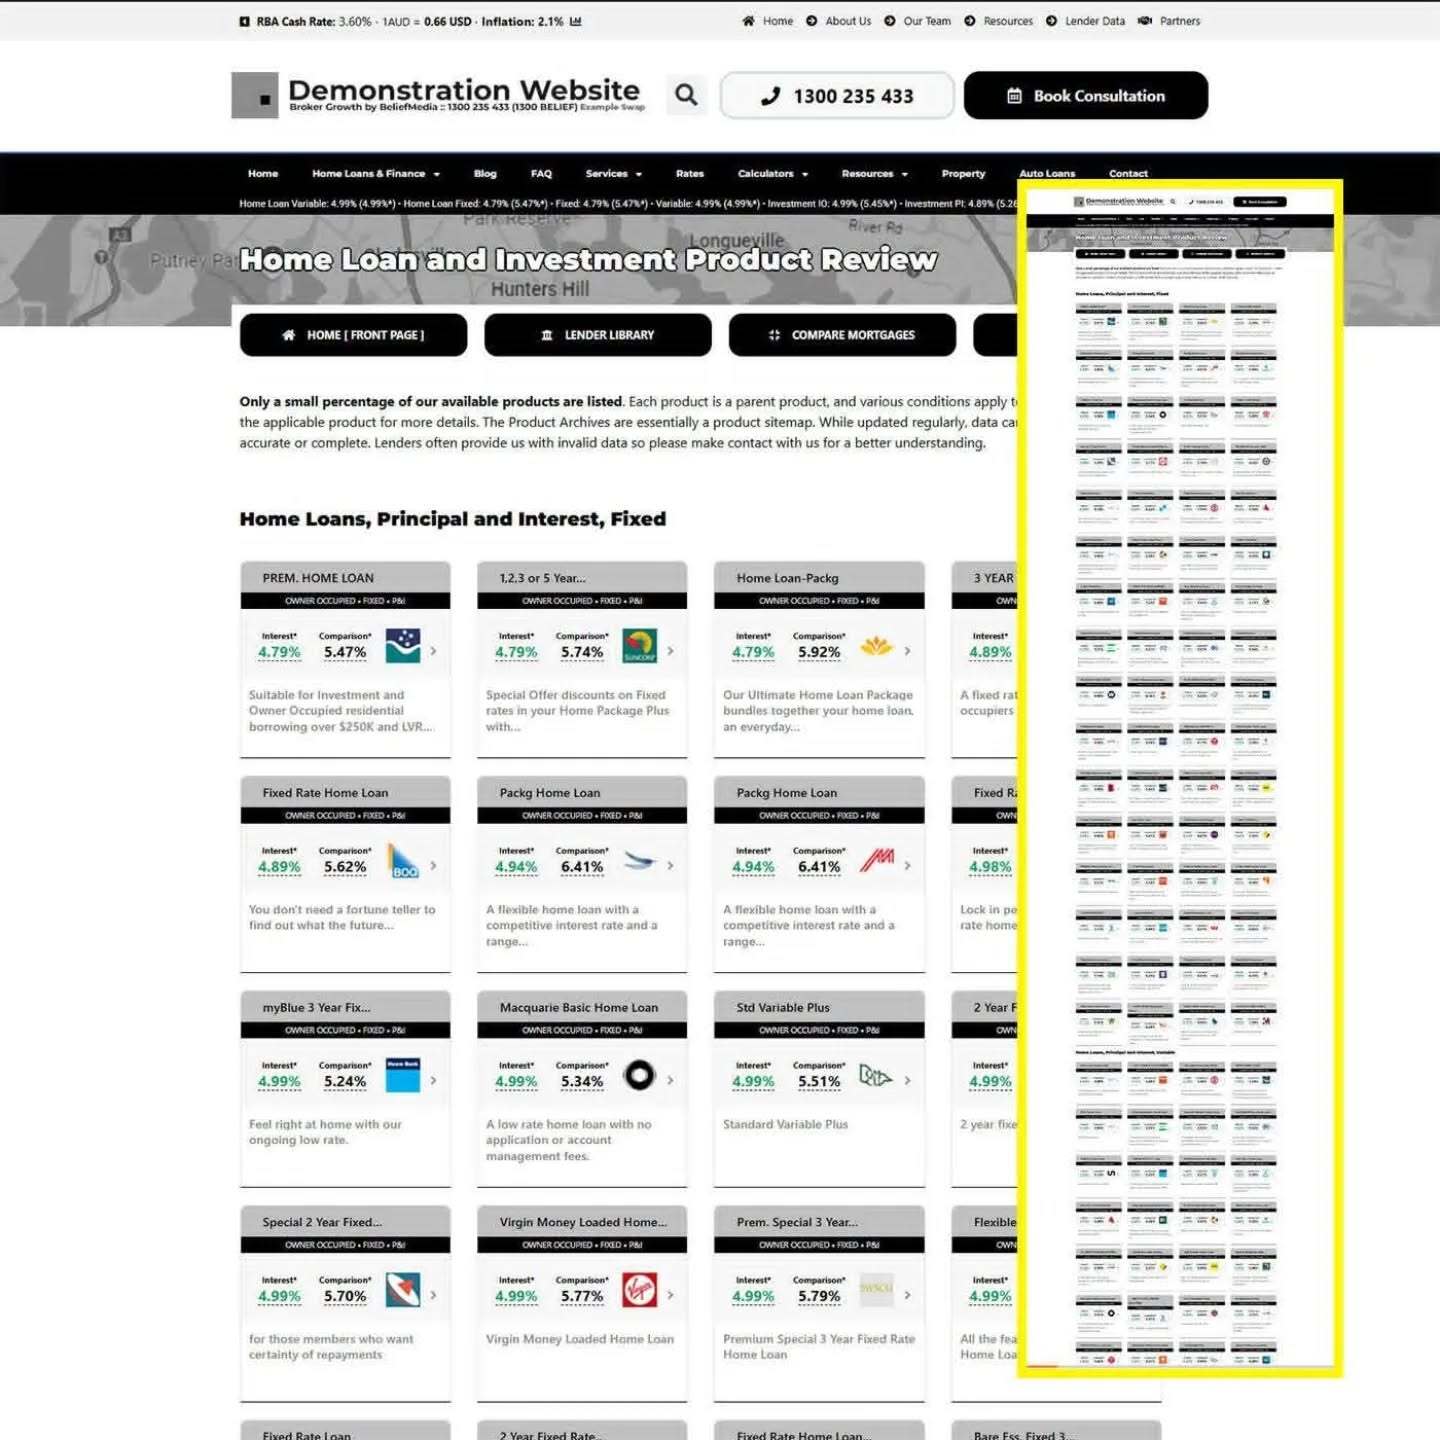Click the full-page preview thumbnail

click(x=1179, y=778)
